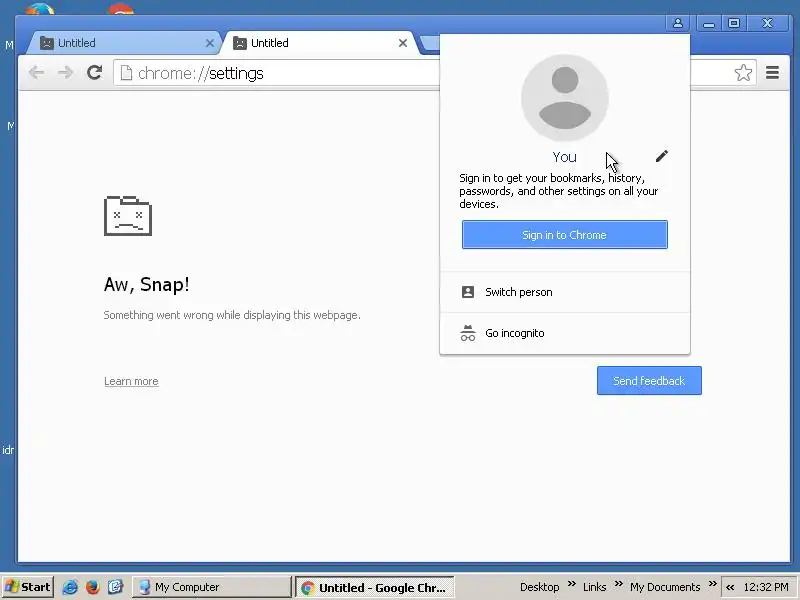
Task: Minimize the Chrome window
Action: coord(709,23)
